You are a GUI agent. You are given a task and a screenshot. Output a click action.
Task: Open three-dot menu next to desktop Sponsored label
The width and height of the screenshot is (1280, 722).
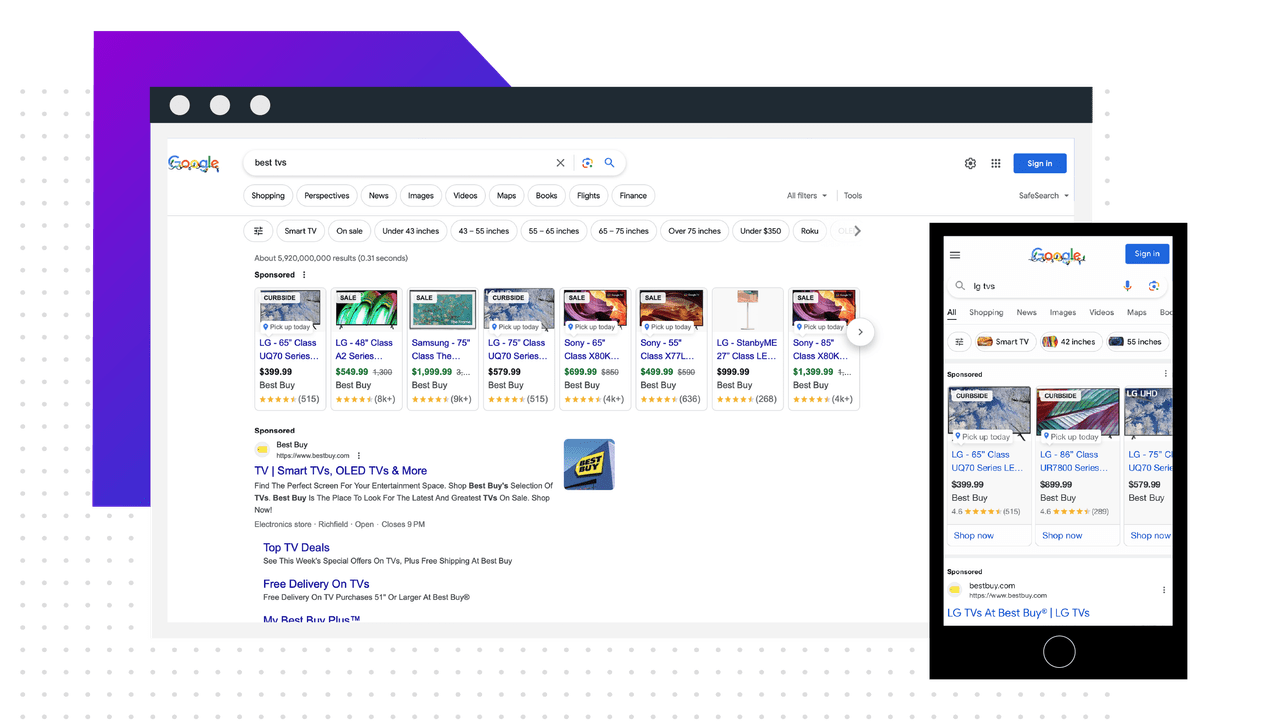coord(304,275)
